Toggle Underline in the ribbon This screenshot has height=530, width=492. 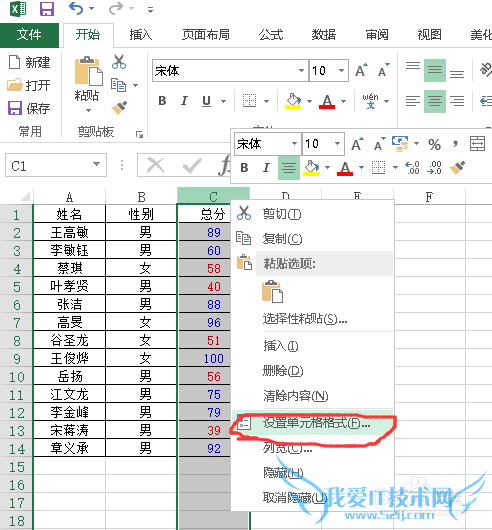pos(206,101)
